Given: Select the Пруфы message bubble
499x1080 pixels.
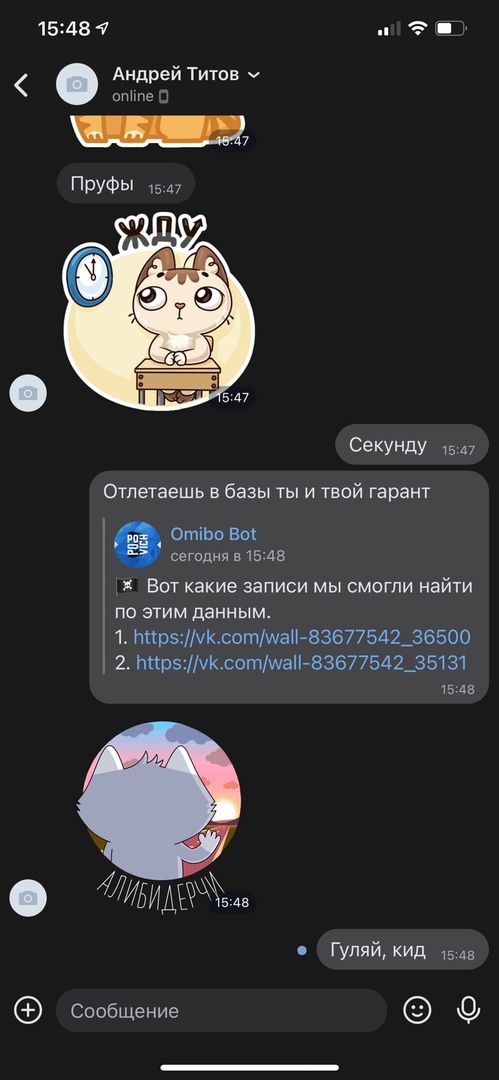Looking at the screenshot, I should pos(125,183).
